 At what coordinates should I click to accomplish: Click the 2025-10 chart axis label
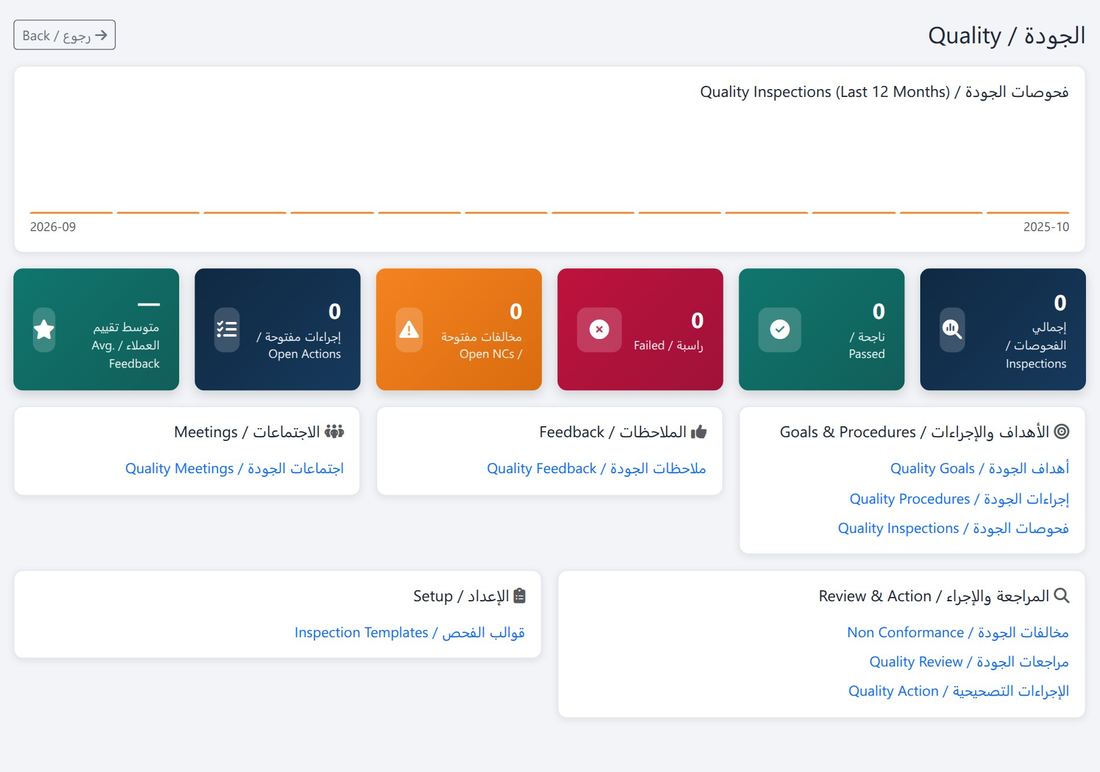[1046, 227]
